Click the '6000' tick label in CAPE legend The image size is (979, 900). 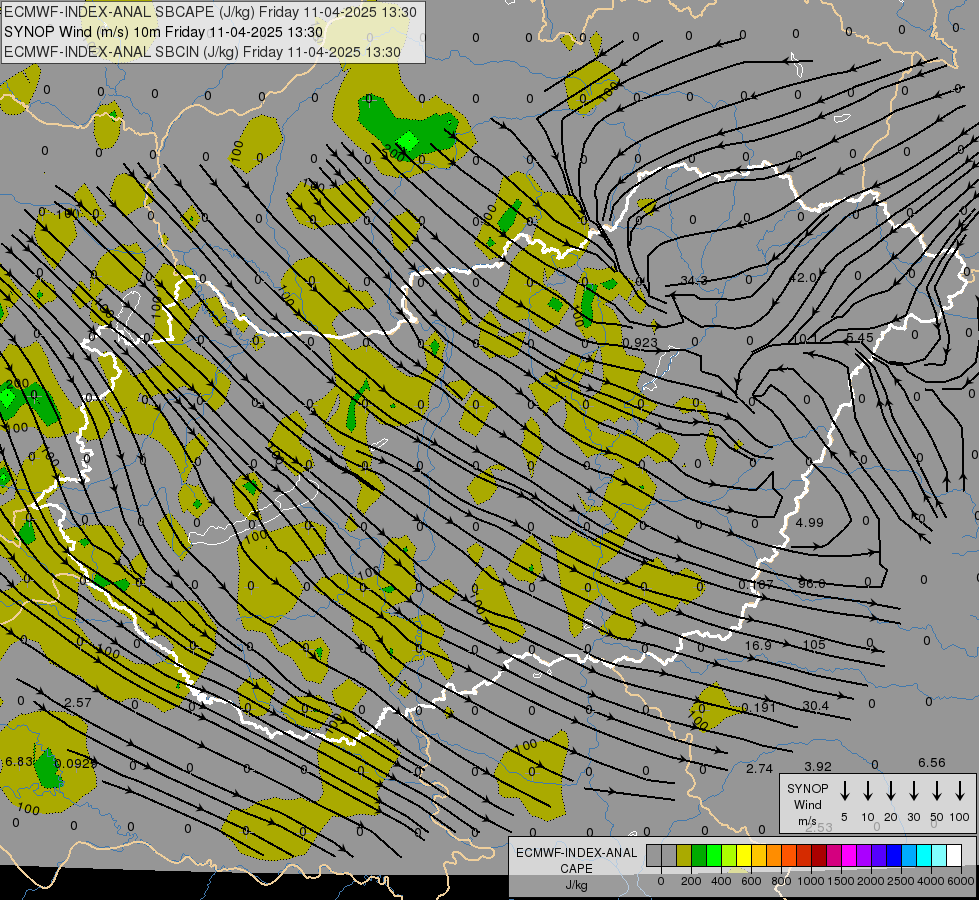pos(962,881)
